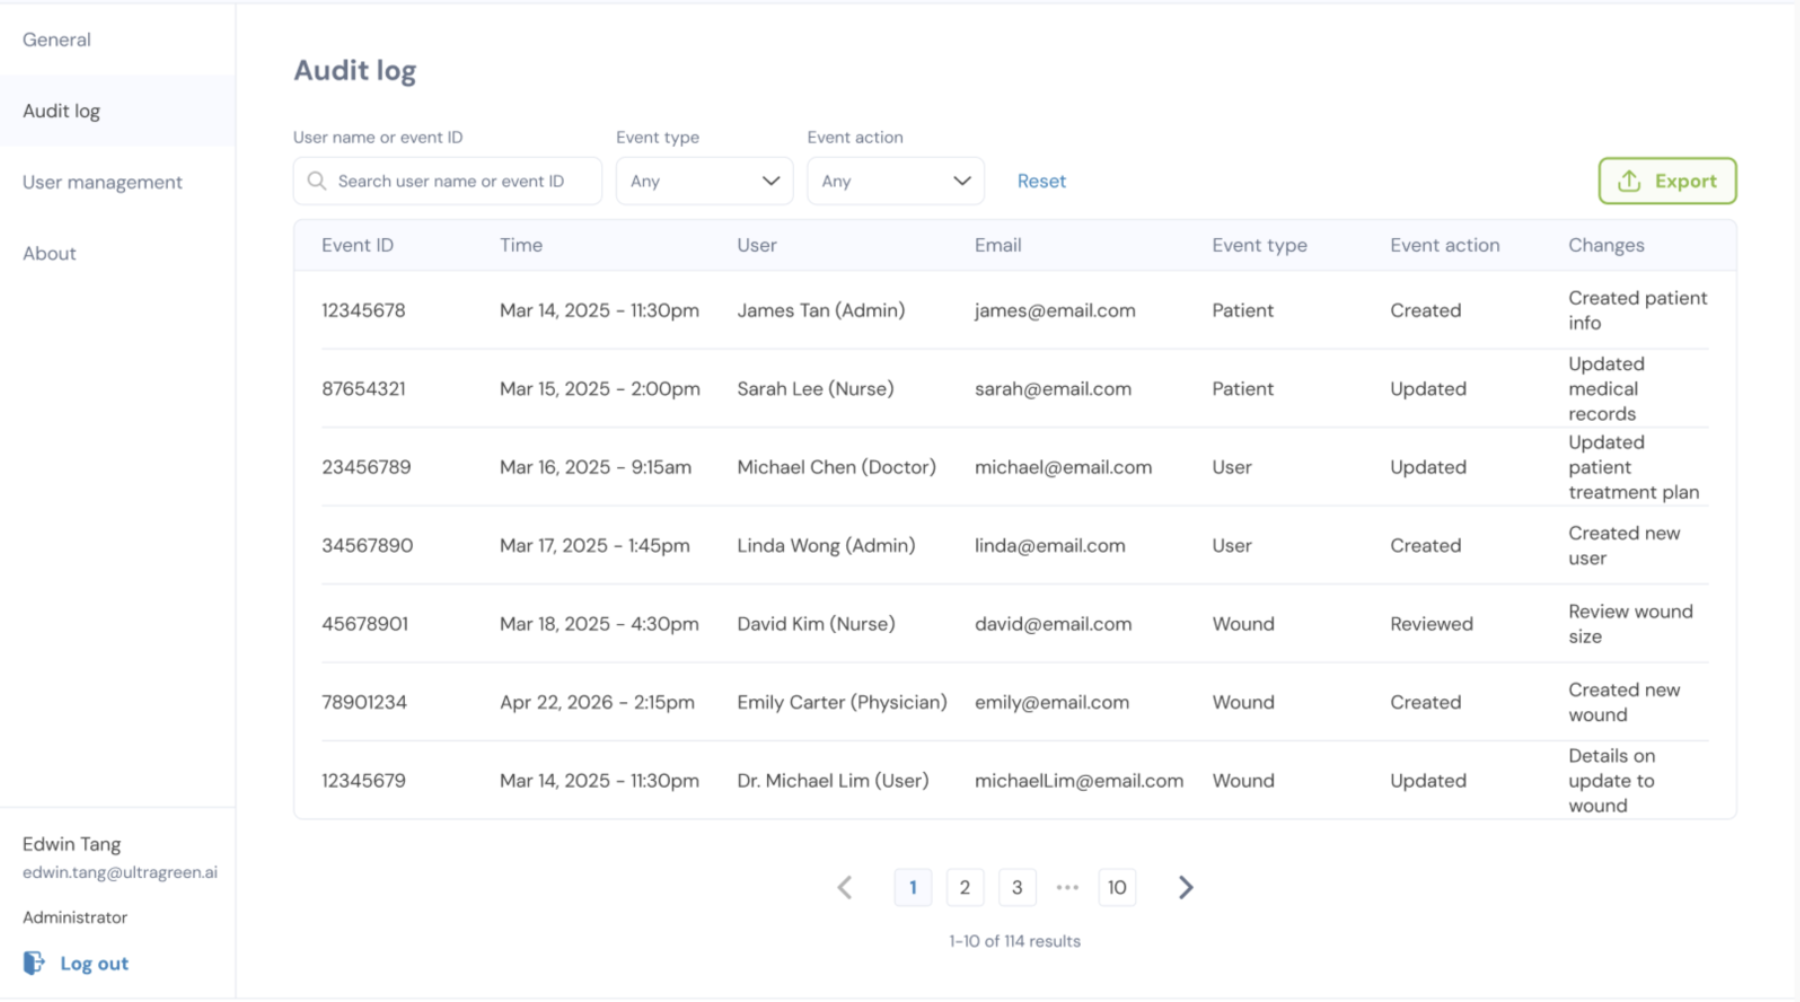Viewport: 1800px width, 1002px height.
Task: Click inside the user name search field
Action: [x=450, y=181]
